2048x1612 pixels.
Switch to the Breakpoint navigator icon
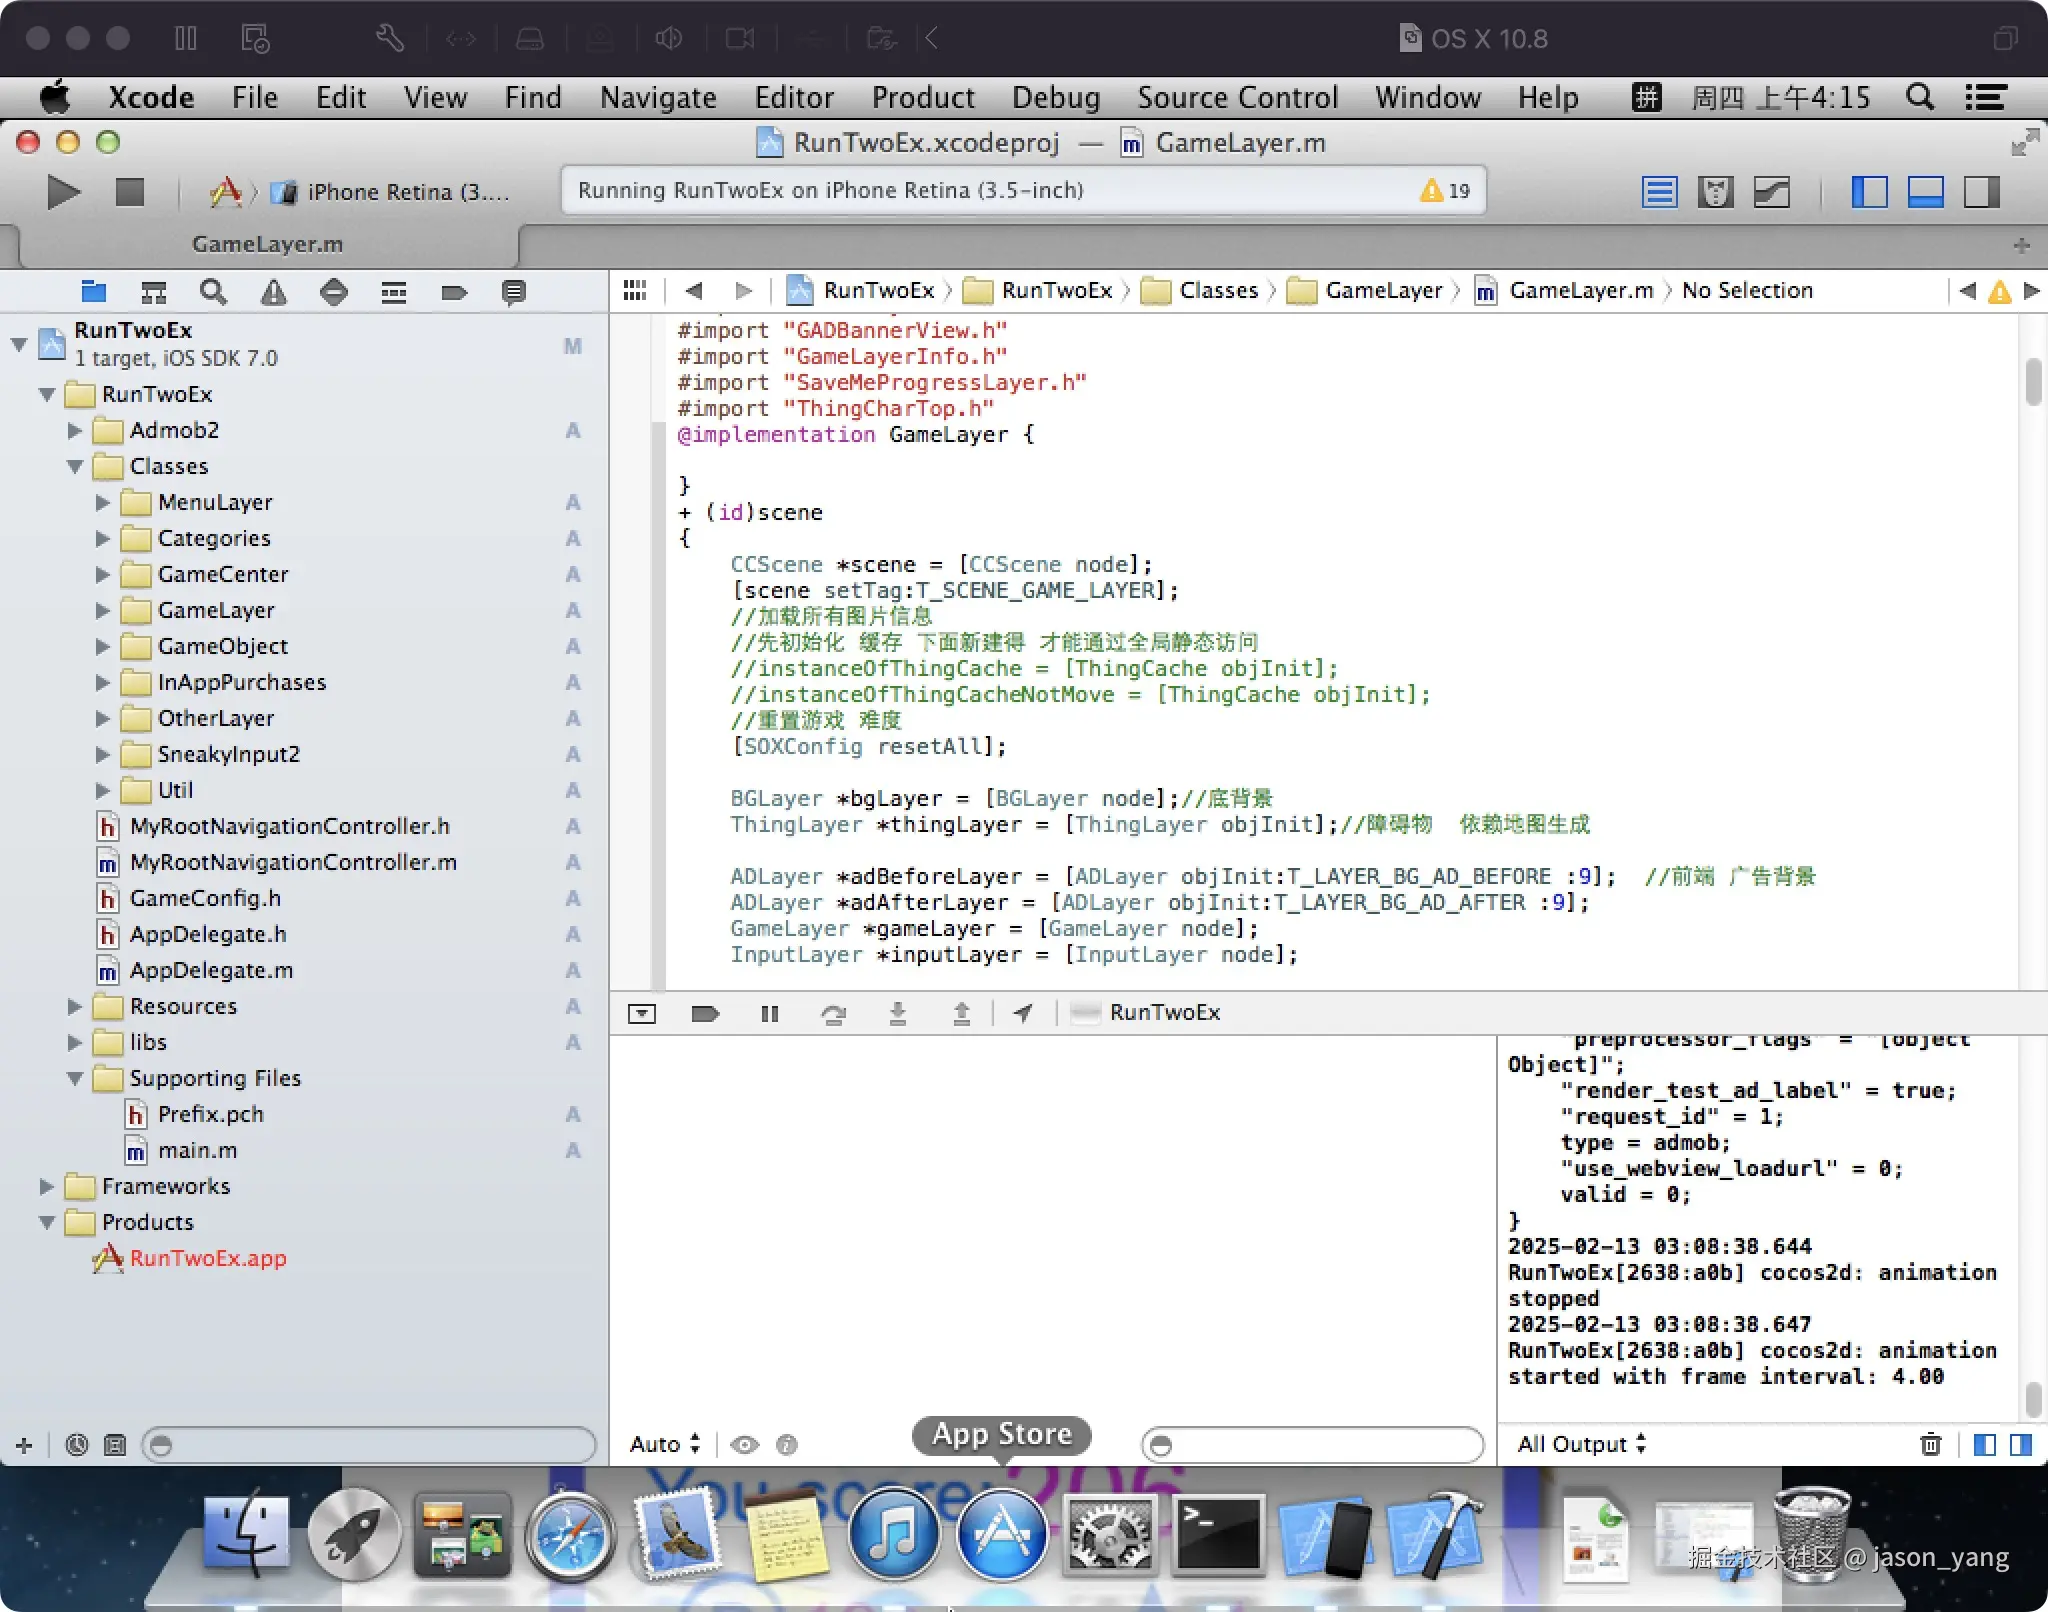click(453, 292)
